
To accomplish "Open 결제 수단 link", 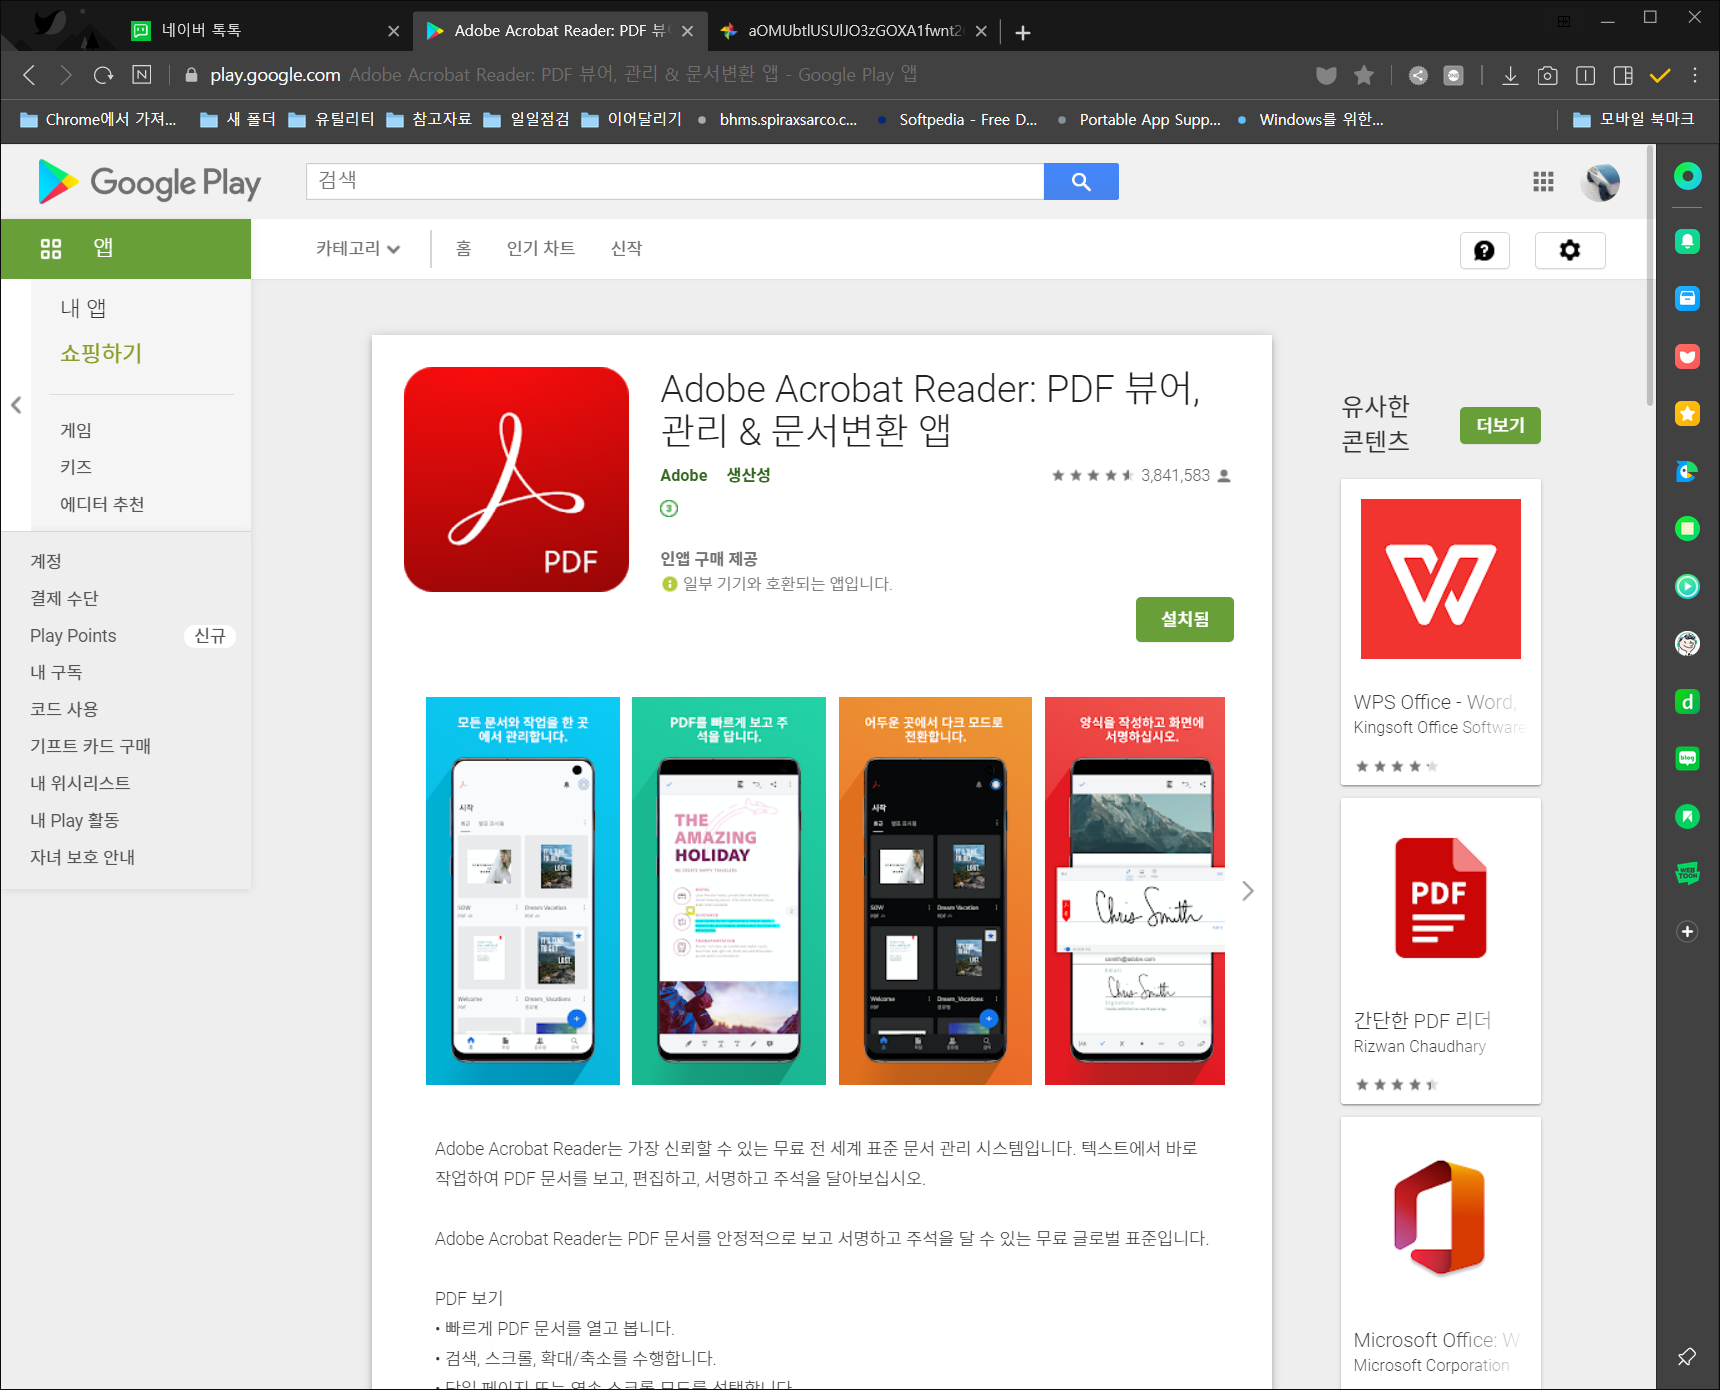I will point(64,598).
